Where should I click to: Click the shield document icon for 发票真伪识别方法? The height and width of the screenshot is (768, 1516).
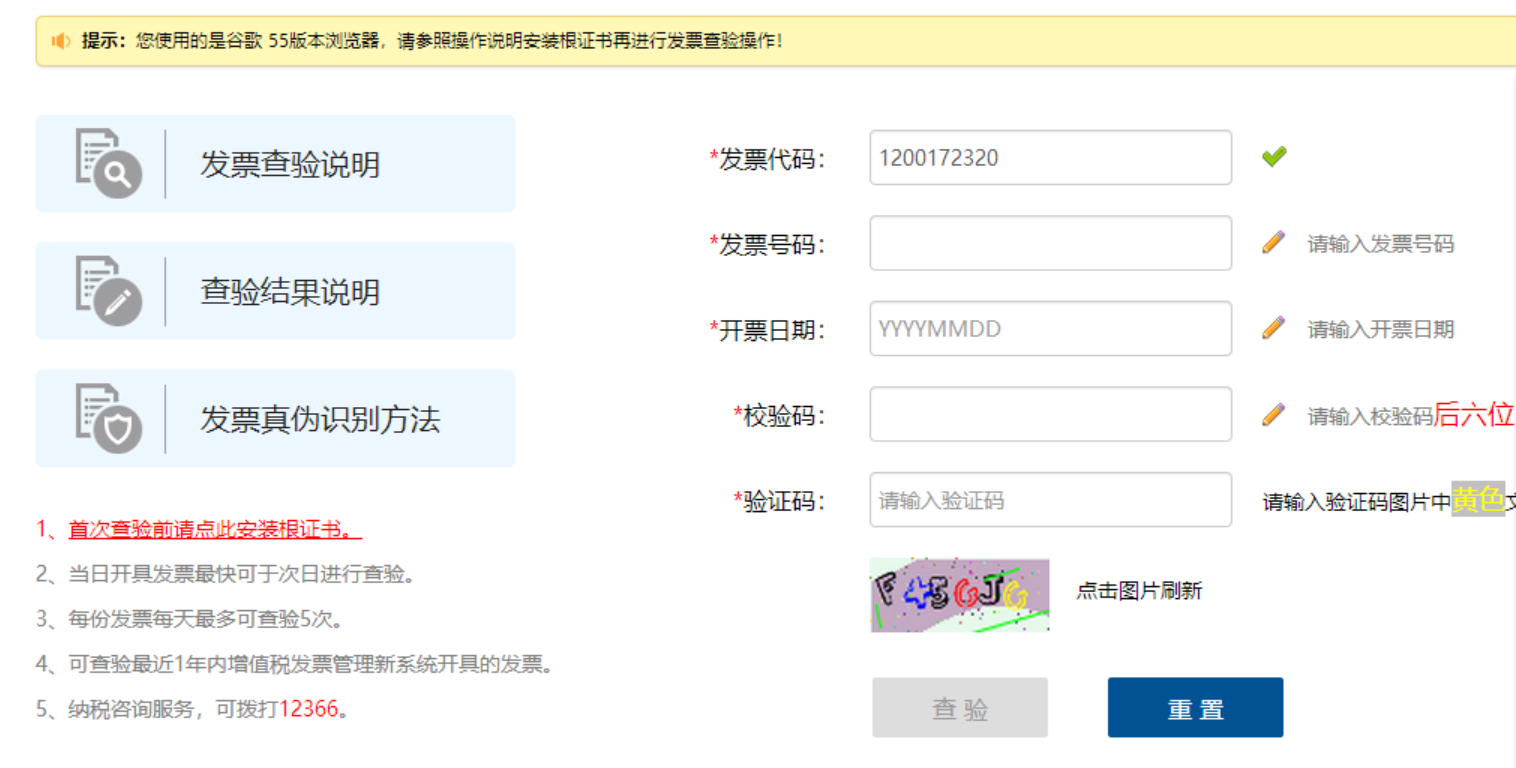coord(107,418)
